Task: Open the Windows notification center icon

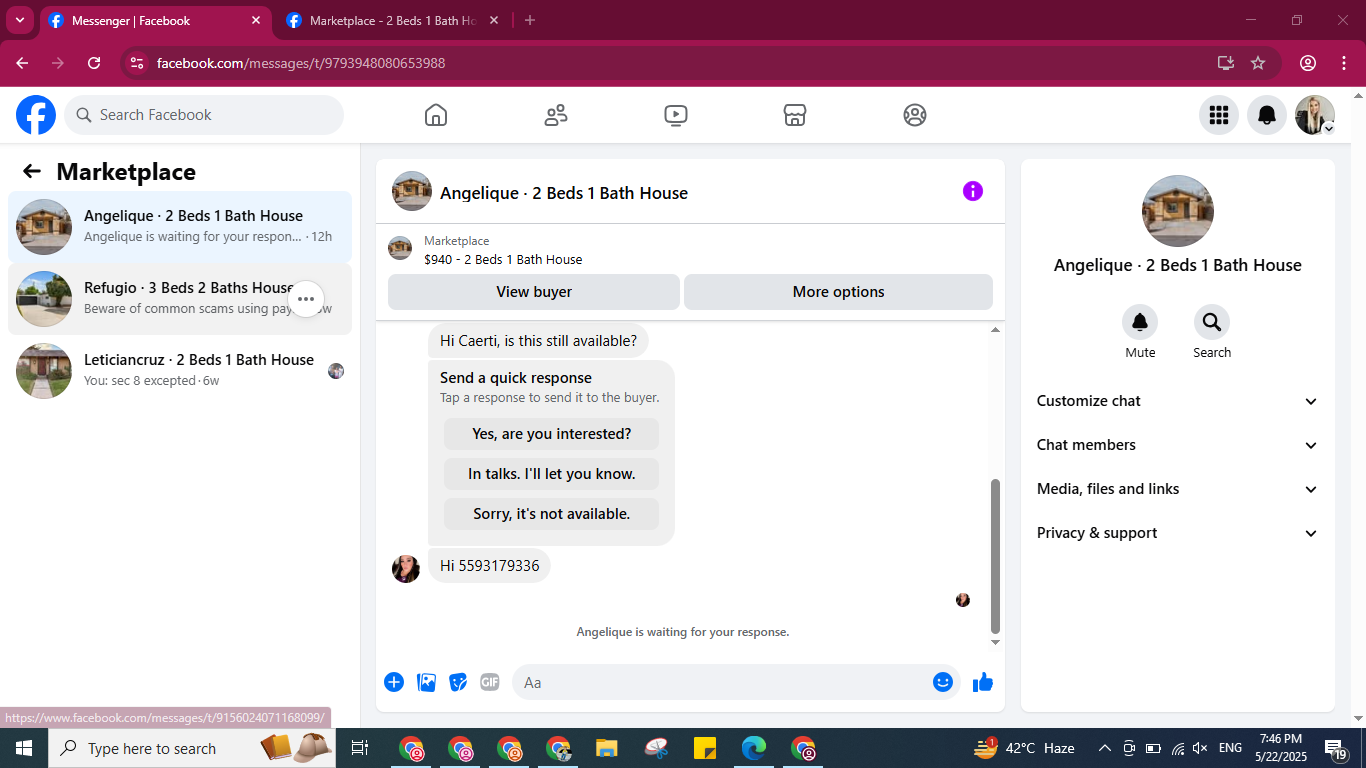Action: coord(1336,748)
